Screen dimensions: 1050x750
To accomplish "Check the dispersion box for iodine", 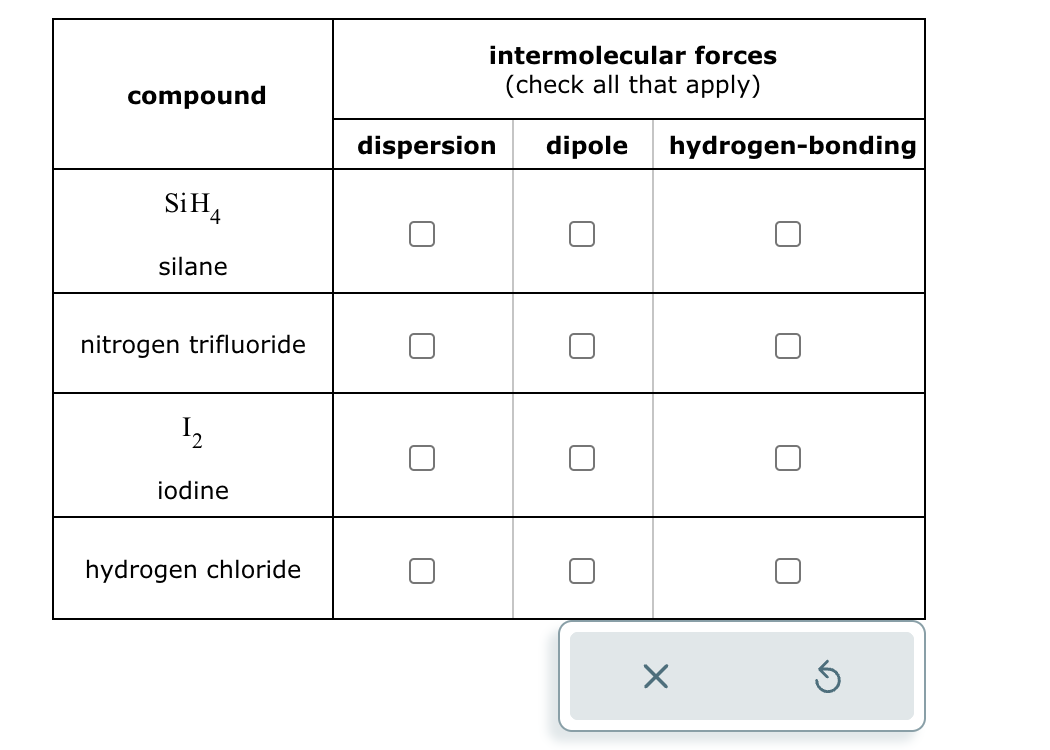I will 422,458.
